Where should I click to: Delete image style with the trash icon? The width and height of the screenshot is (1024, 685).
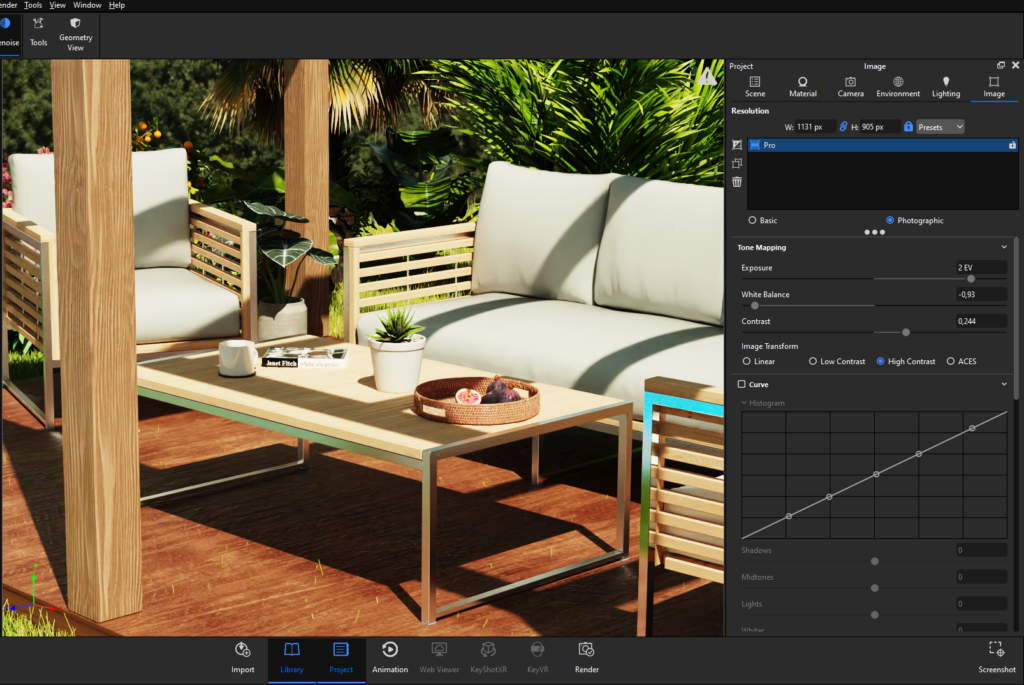click(737, 182)
